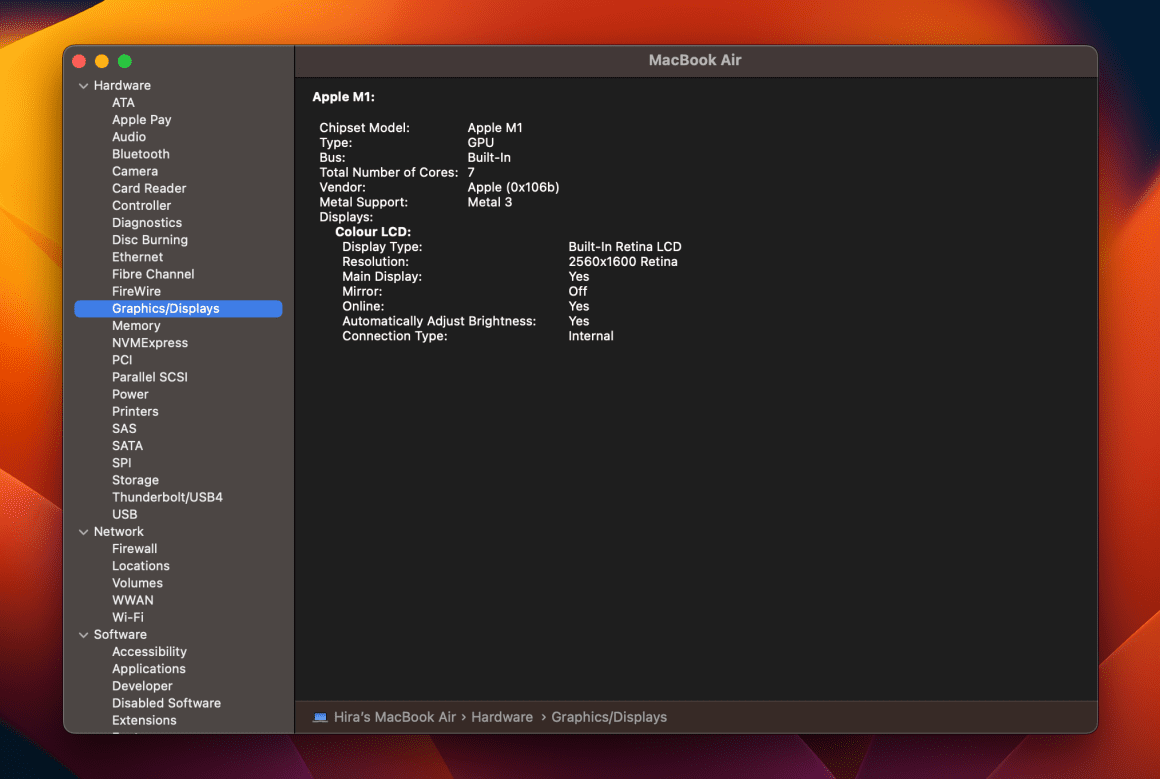Open the Extensions software report

tap(144, 720)
